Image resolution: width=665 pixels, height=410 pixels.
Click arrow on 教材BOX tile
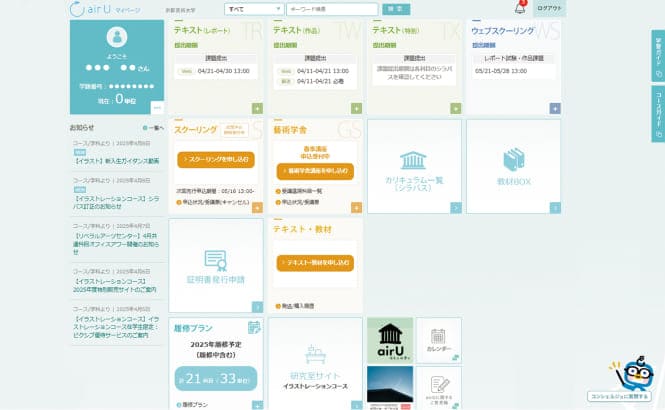[x=555, y=208]
